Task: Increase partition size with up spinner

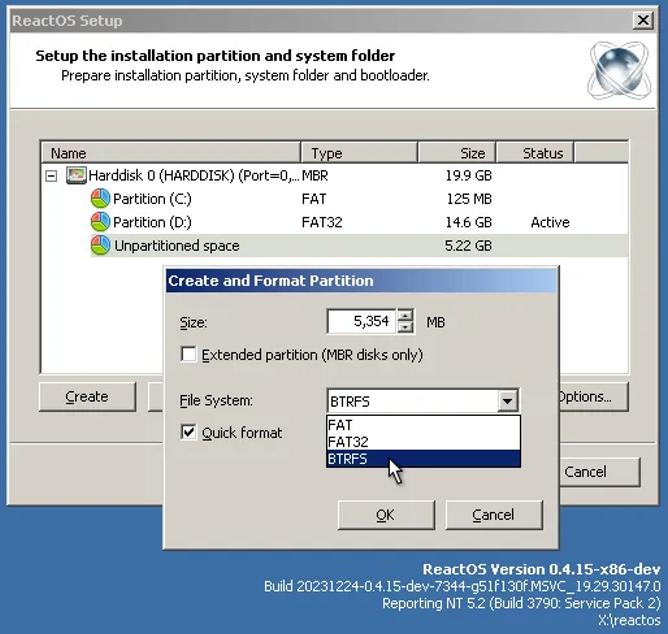Action: click(x=406, y=315)
